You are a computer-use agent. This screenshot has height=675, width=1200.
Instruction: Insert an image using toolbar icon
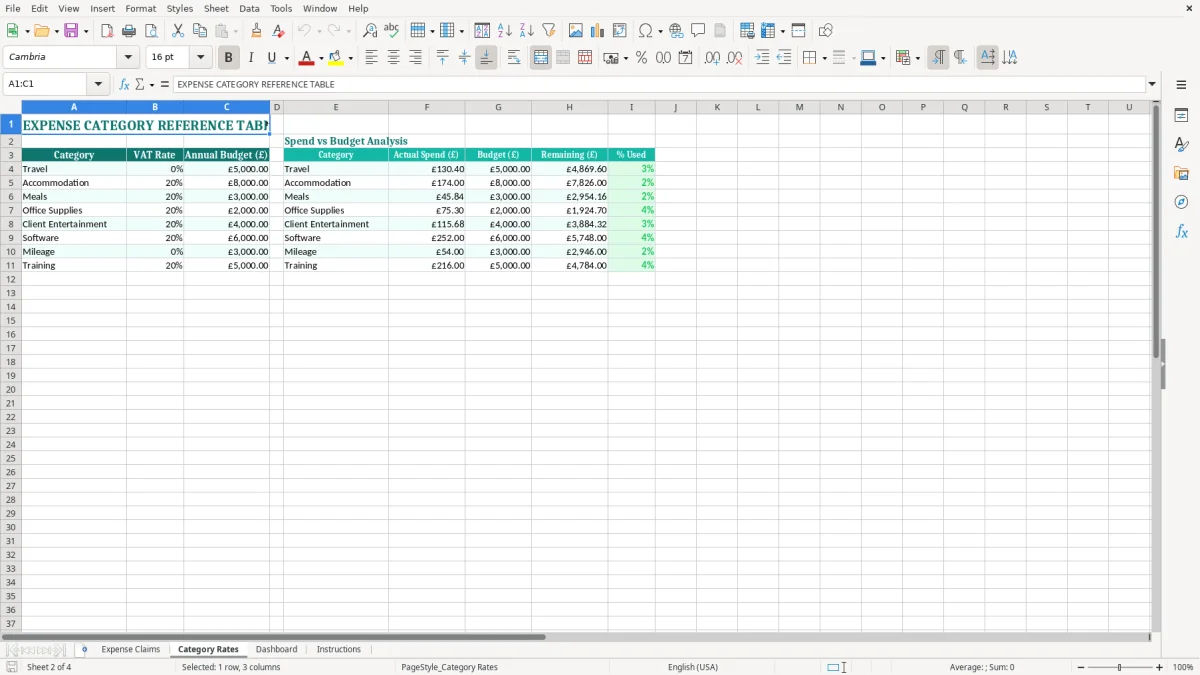coord(576,31)
